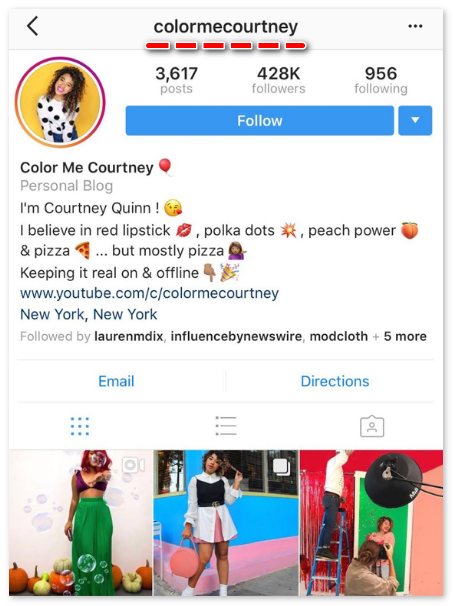Open the blue wall carousel post
Screen dimensions: 453x606
click(226, 523)
